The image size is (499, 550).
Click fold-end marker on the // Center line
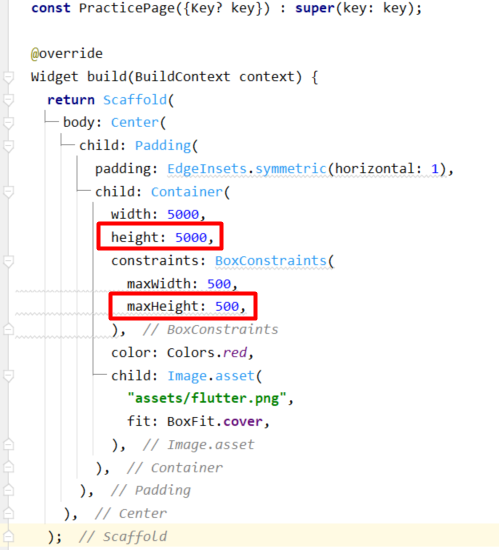coord(8,513)
